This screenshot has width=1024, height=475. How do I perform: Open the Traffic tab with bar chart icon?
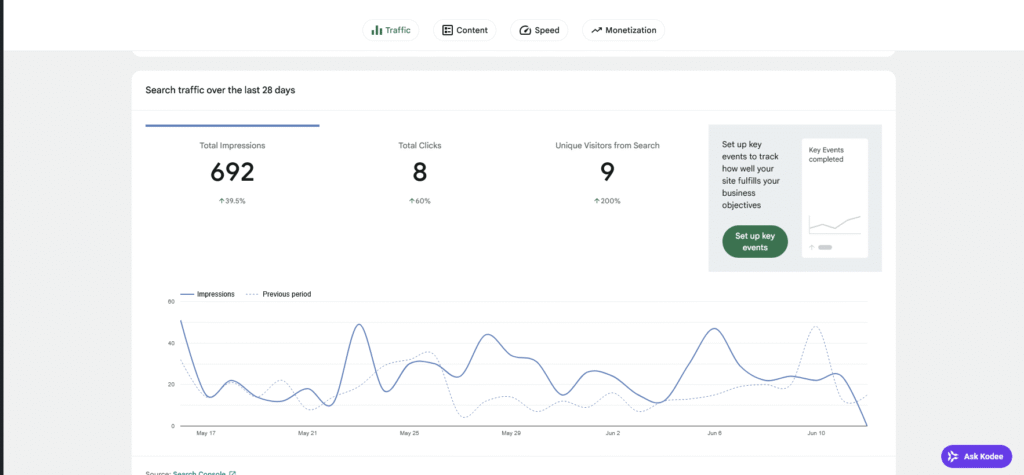click(391, 30)
